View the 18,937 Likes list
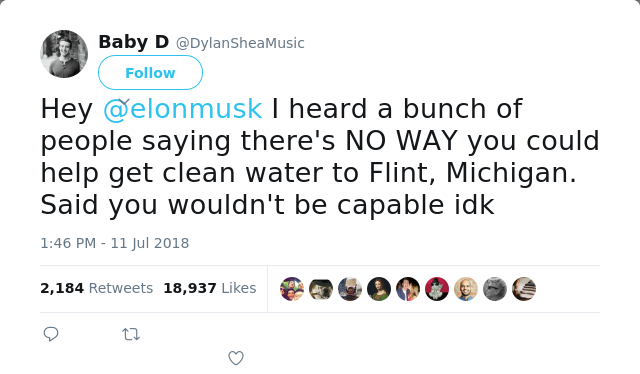 [x=210, y=288]
